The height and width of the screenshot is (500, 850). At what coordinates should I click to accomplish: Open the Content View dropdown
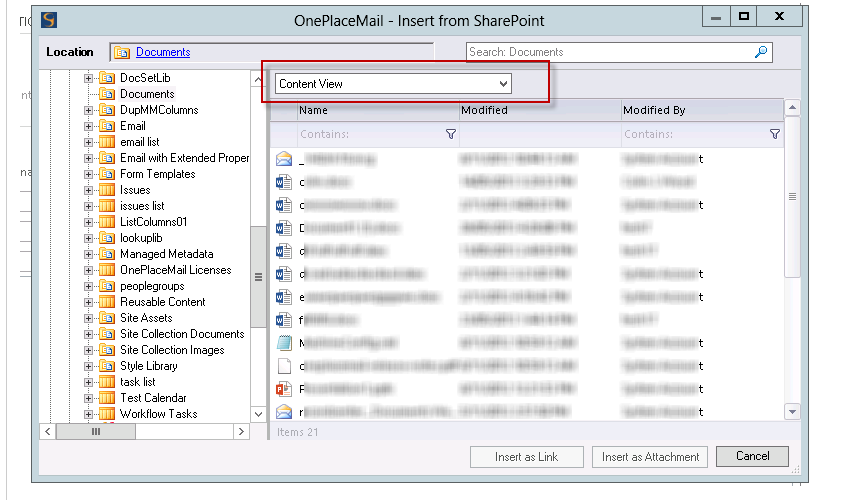(394, 84)
